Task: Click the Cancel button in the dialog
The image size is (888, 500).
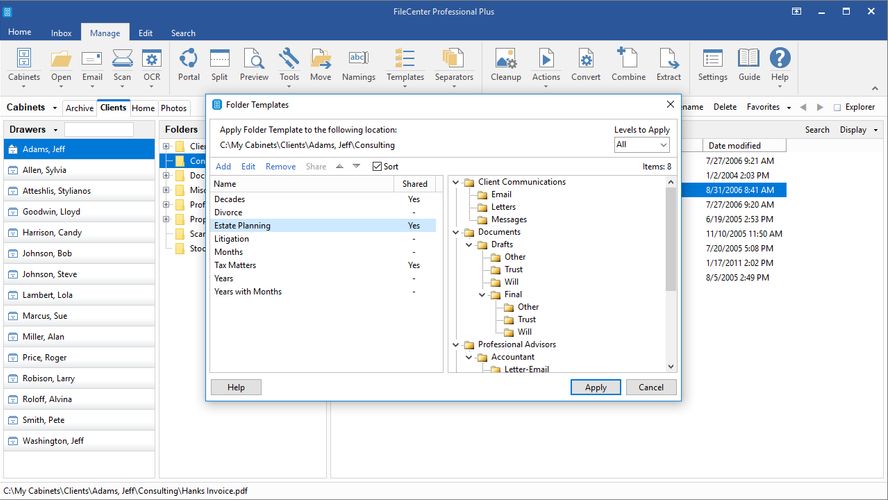Action: pos(651,387)
